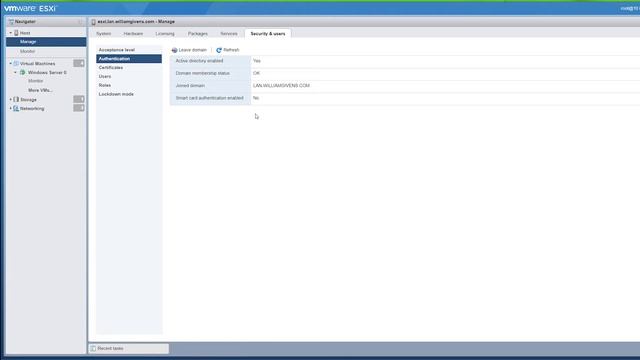This screenshot has height=360, width=640.
Task: Click the host icon in title bar
Action: pos(93,22)
